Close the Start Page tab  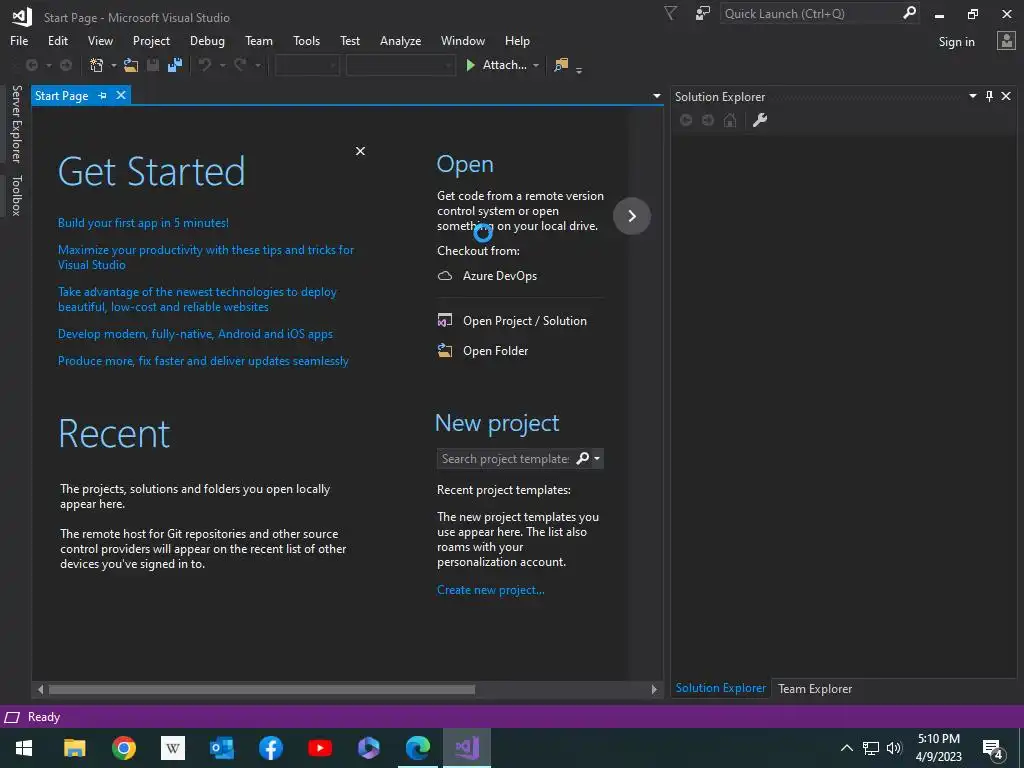[x=121, y=95]
